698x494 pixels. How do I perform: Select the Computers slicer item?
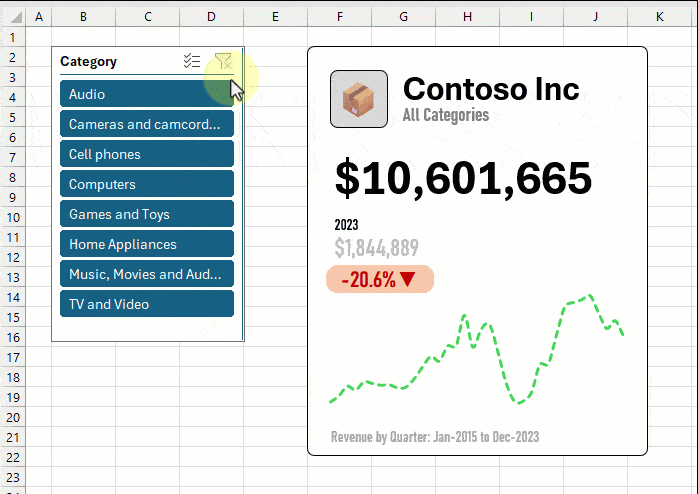pyautogui.click(x=147, y=184)
